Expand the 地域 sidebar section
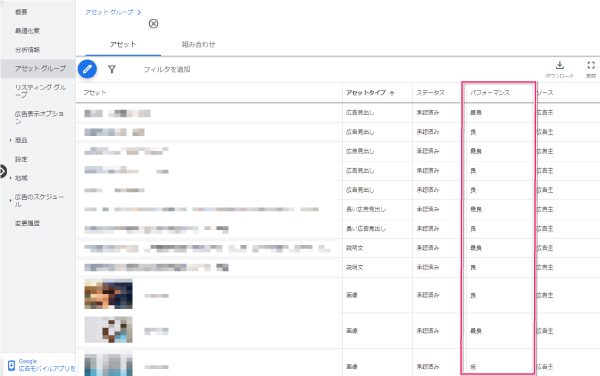Screen dimensions: 600x376 (10, 178)
